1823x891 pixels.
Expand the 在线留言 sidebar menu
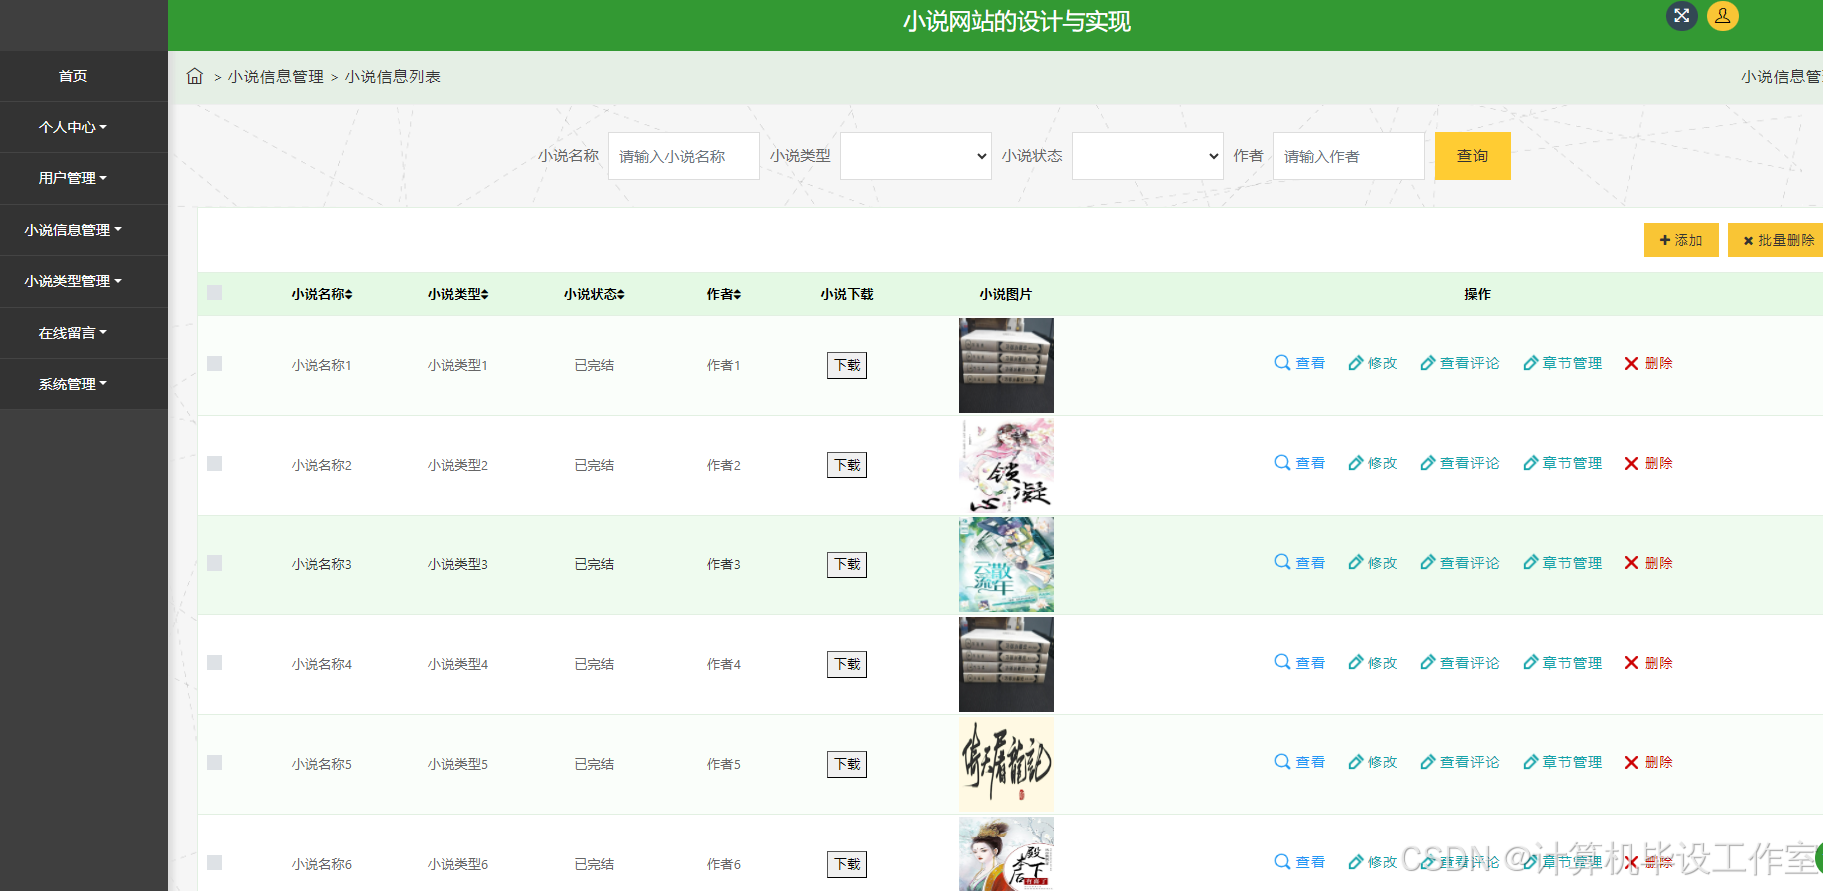tap(73, 333)
